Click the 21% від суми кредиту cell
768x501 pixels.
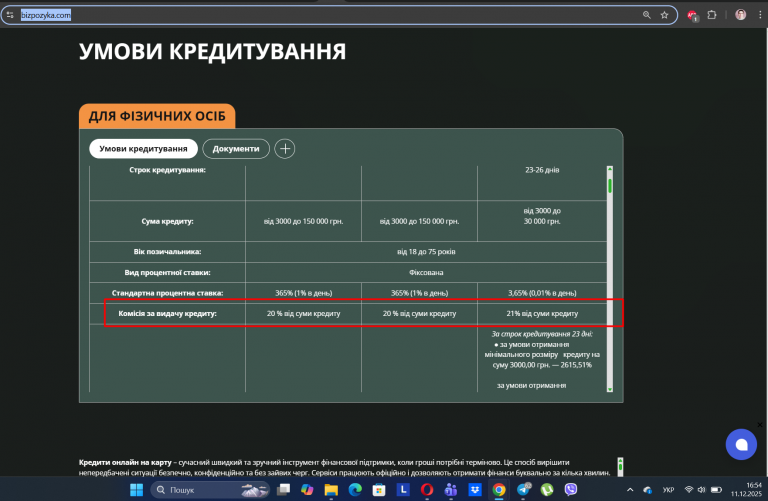[x=542, y=313]
